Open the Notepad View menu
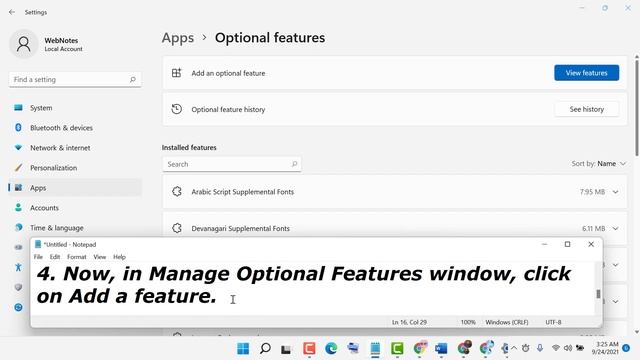Viewport: 640px width, 360px height. tap(100, 257)
